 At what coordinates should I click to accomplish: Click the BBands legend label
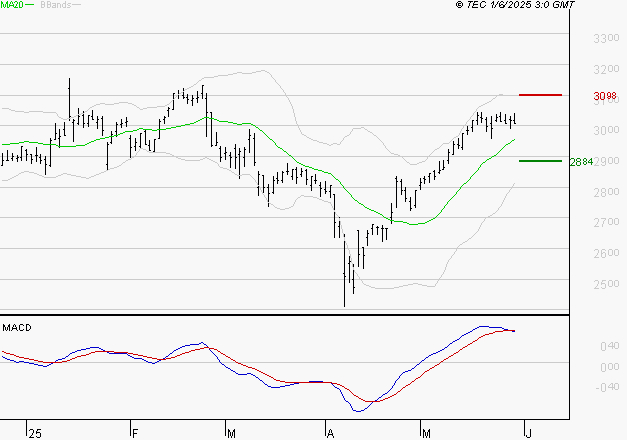[56, 5]
